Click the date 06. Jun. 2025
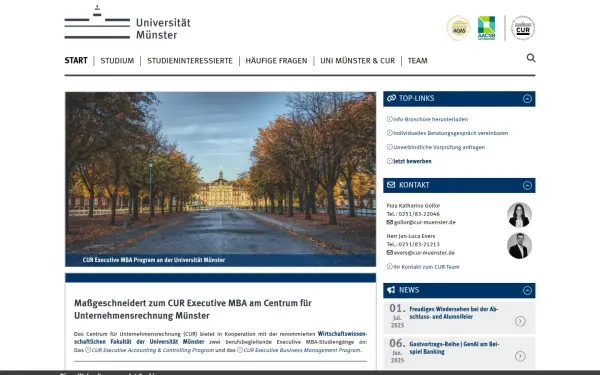The width and height of the screenshot is (600, 375). (397, 351)
